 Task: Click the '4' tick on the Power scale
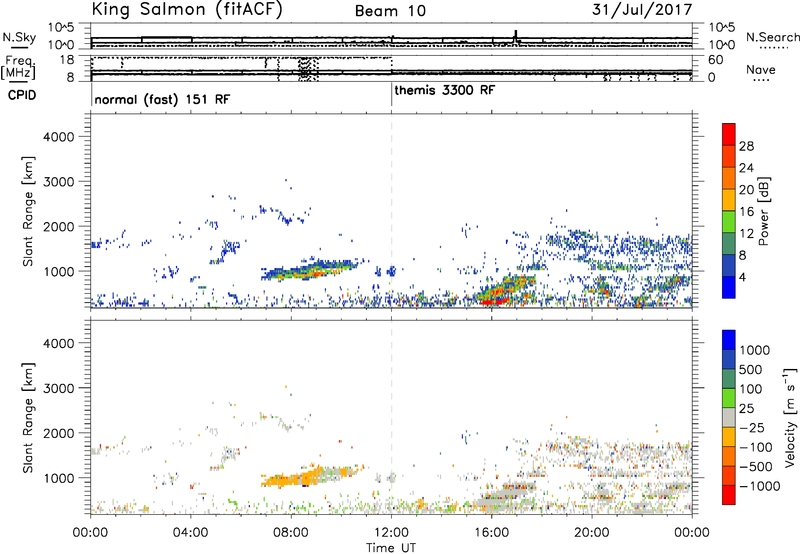(x=743, y=277)
